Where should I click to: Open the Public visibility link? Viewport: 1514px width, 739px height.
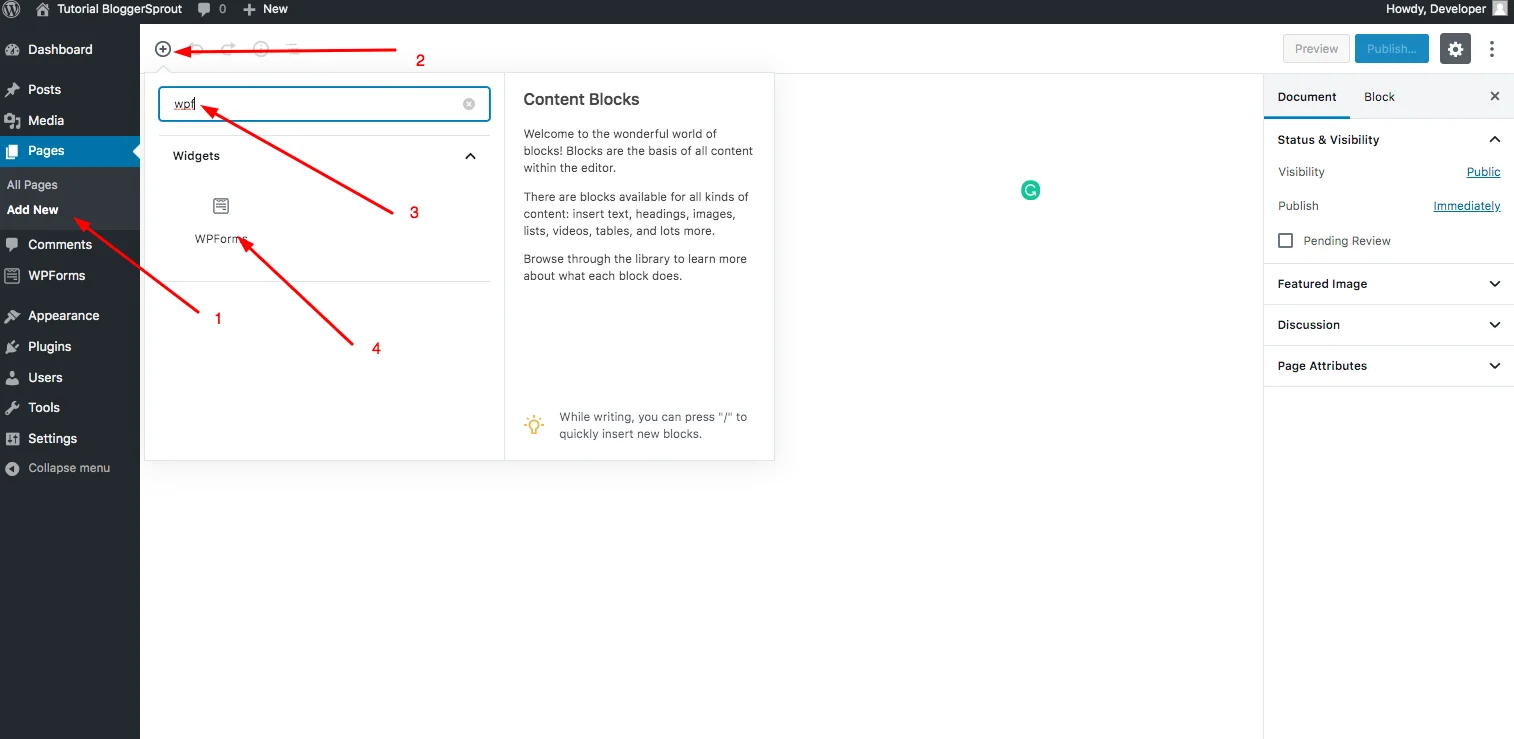coord(1483,171)
